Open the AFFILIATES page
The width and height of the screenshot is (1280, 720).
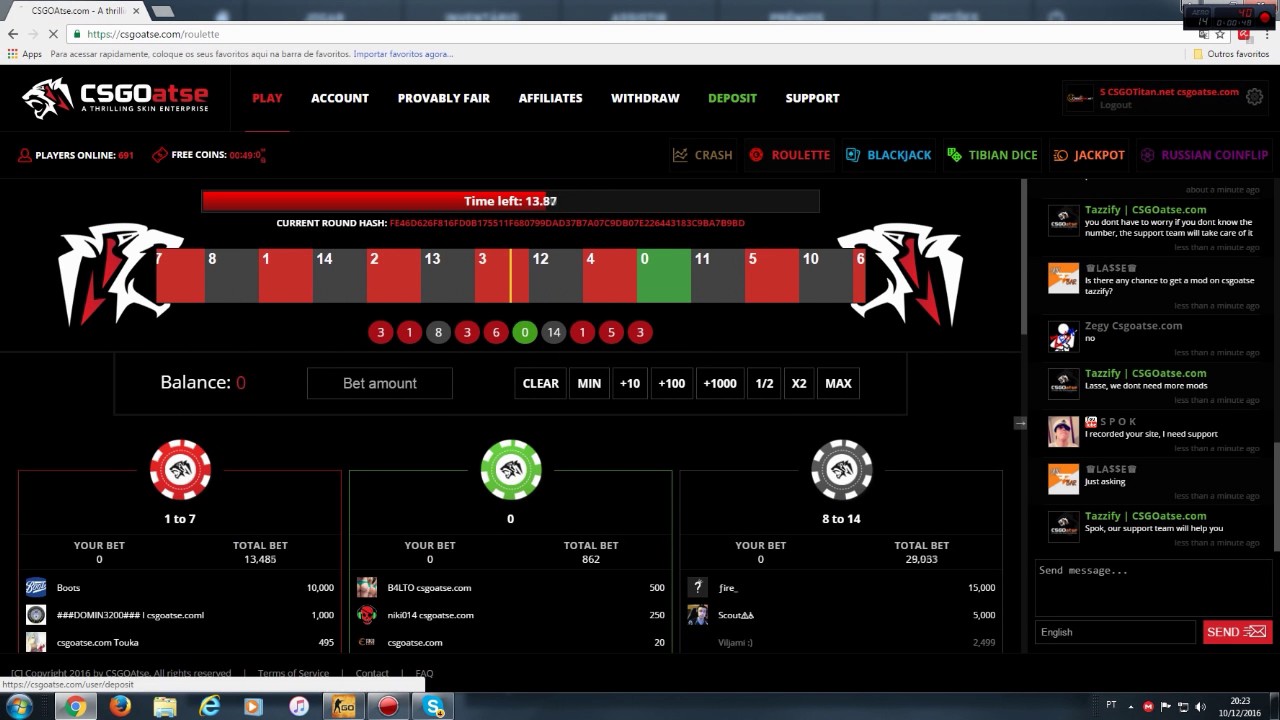(550, 98)
